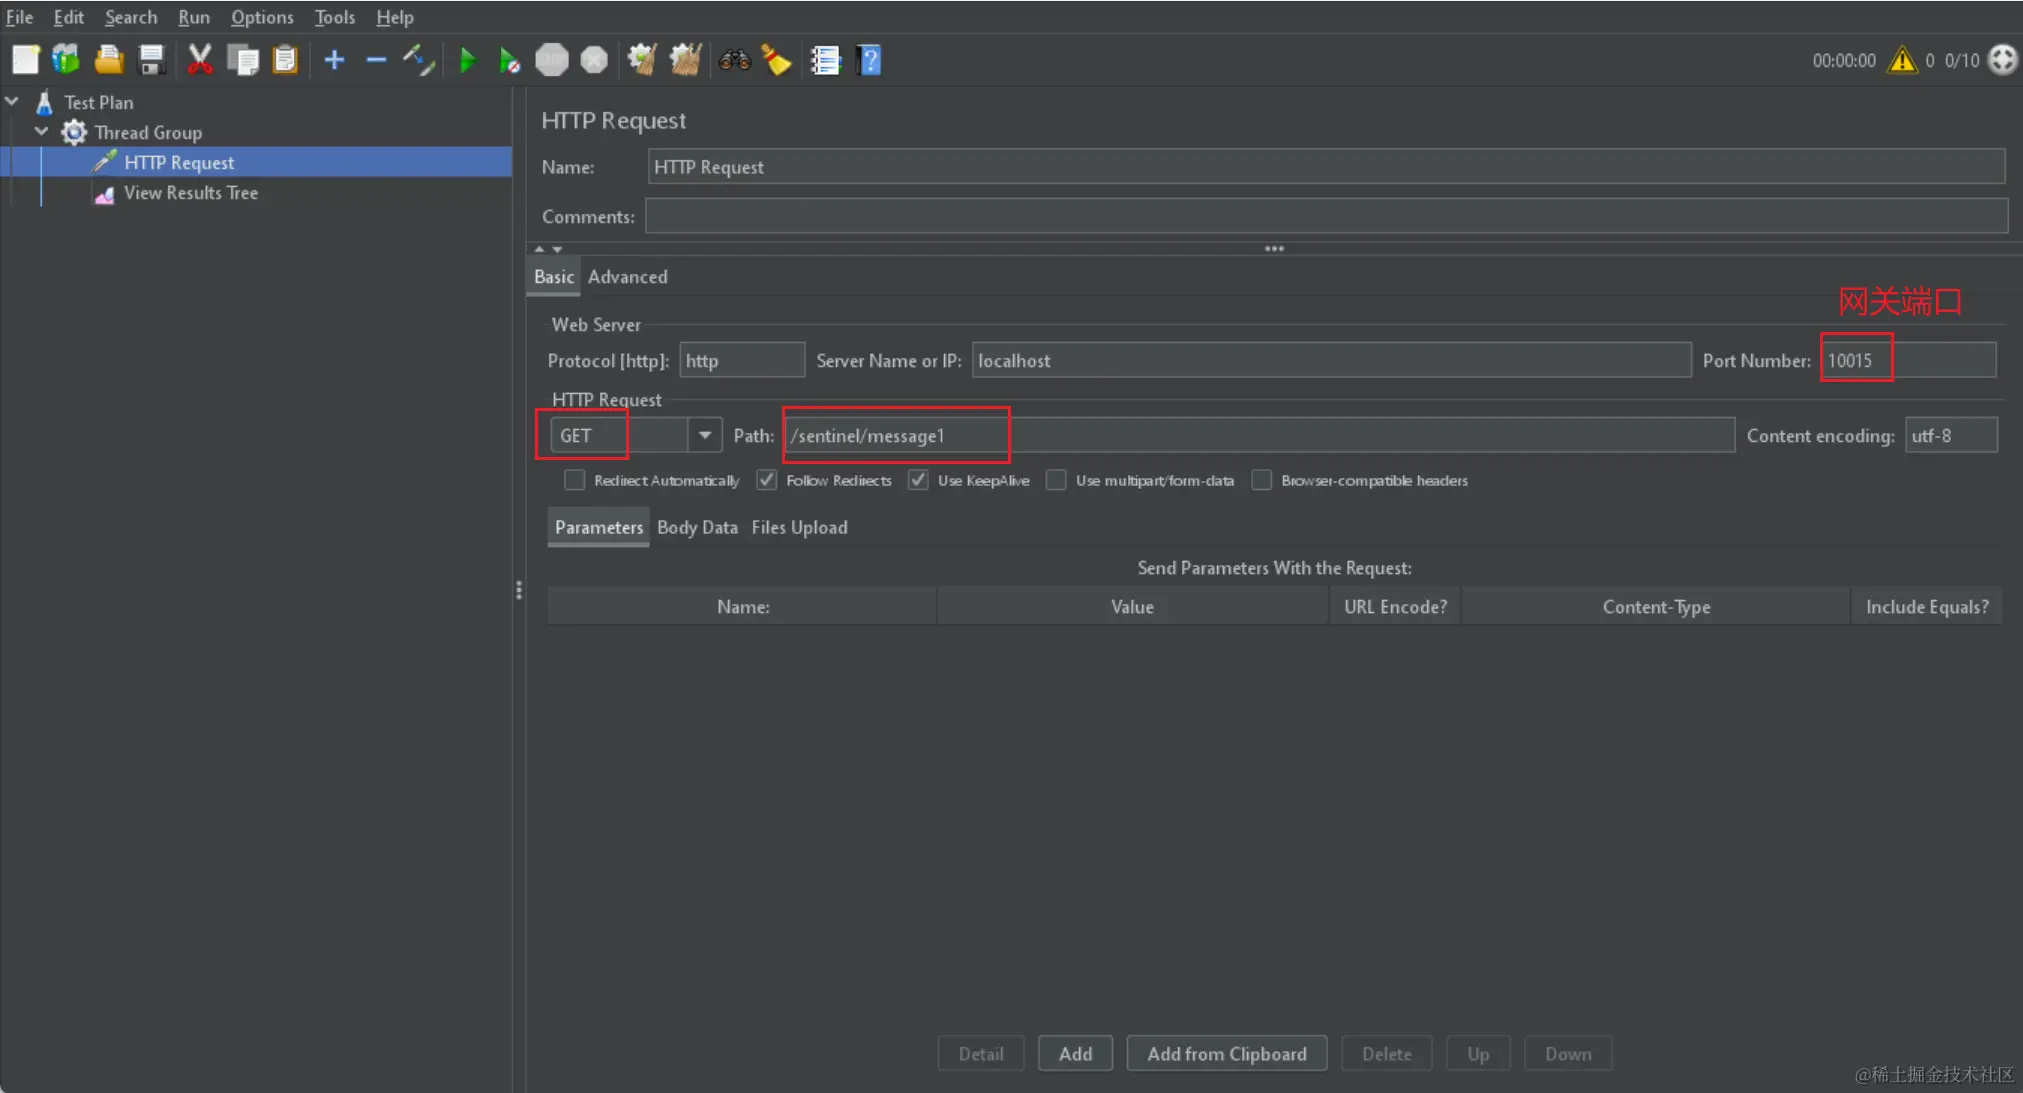Toggle Use multipart/form-data checkbox
Viewport: 2023px width, 1093px height.
pyautogui.click(x=1056, y=481)
